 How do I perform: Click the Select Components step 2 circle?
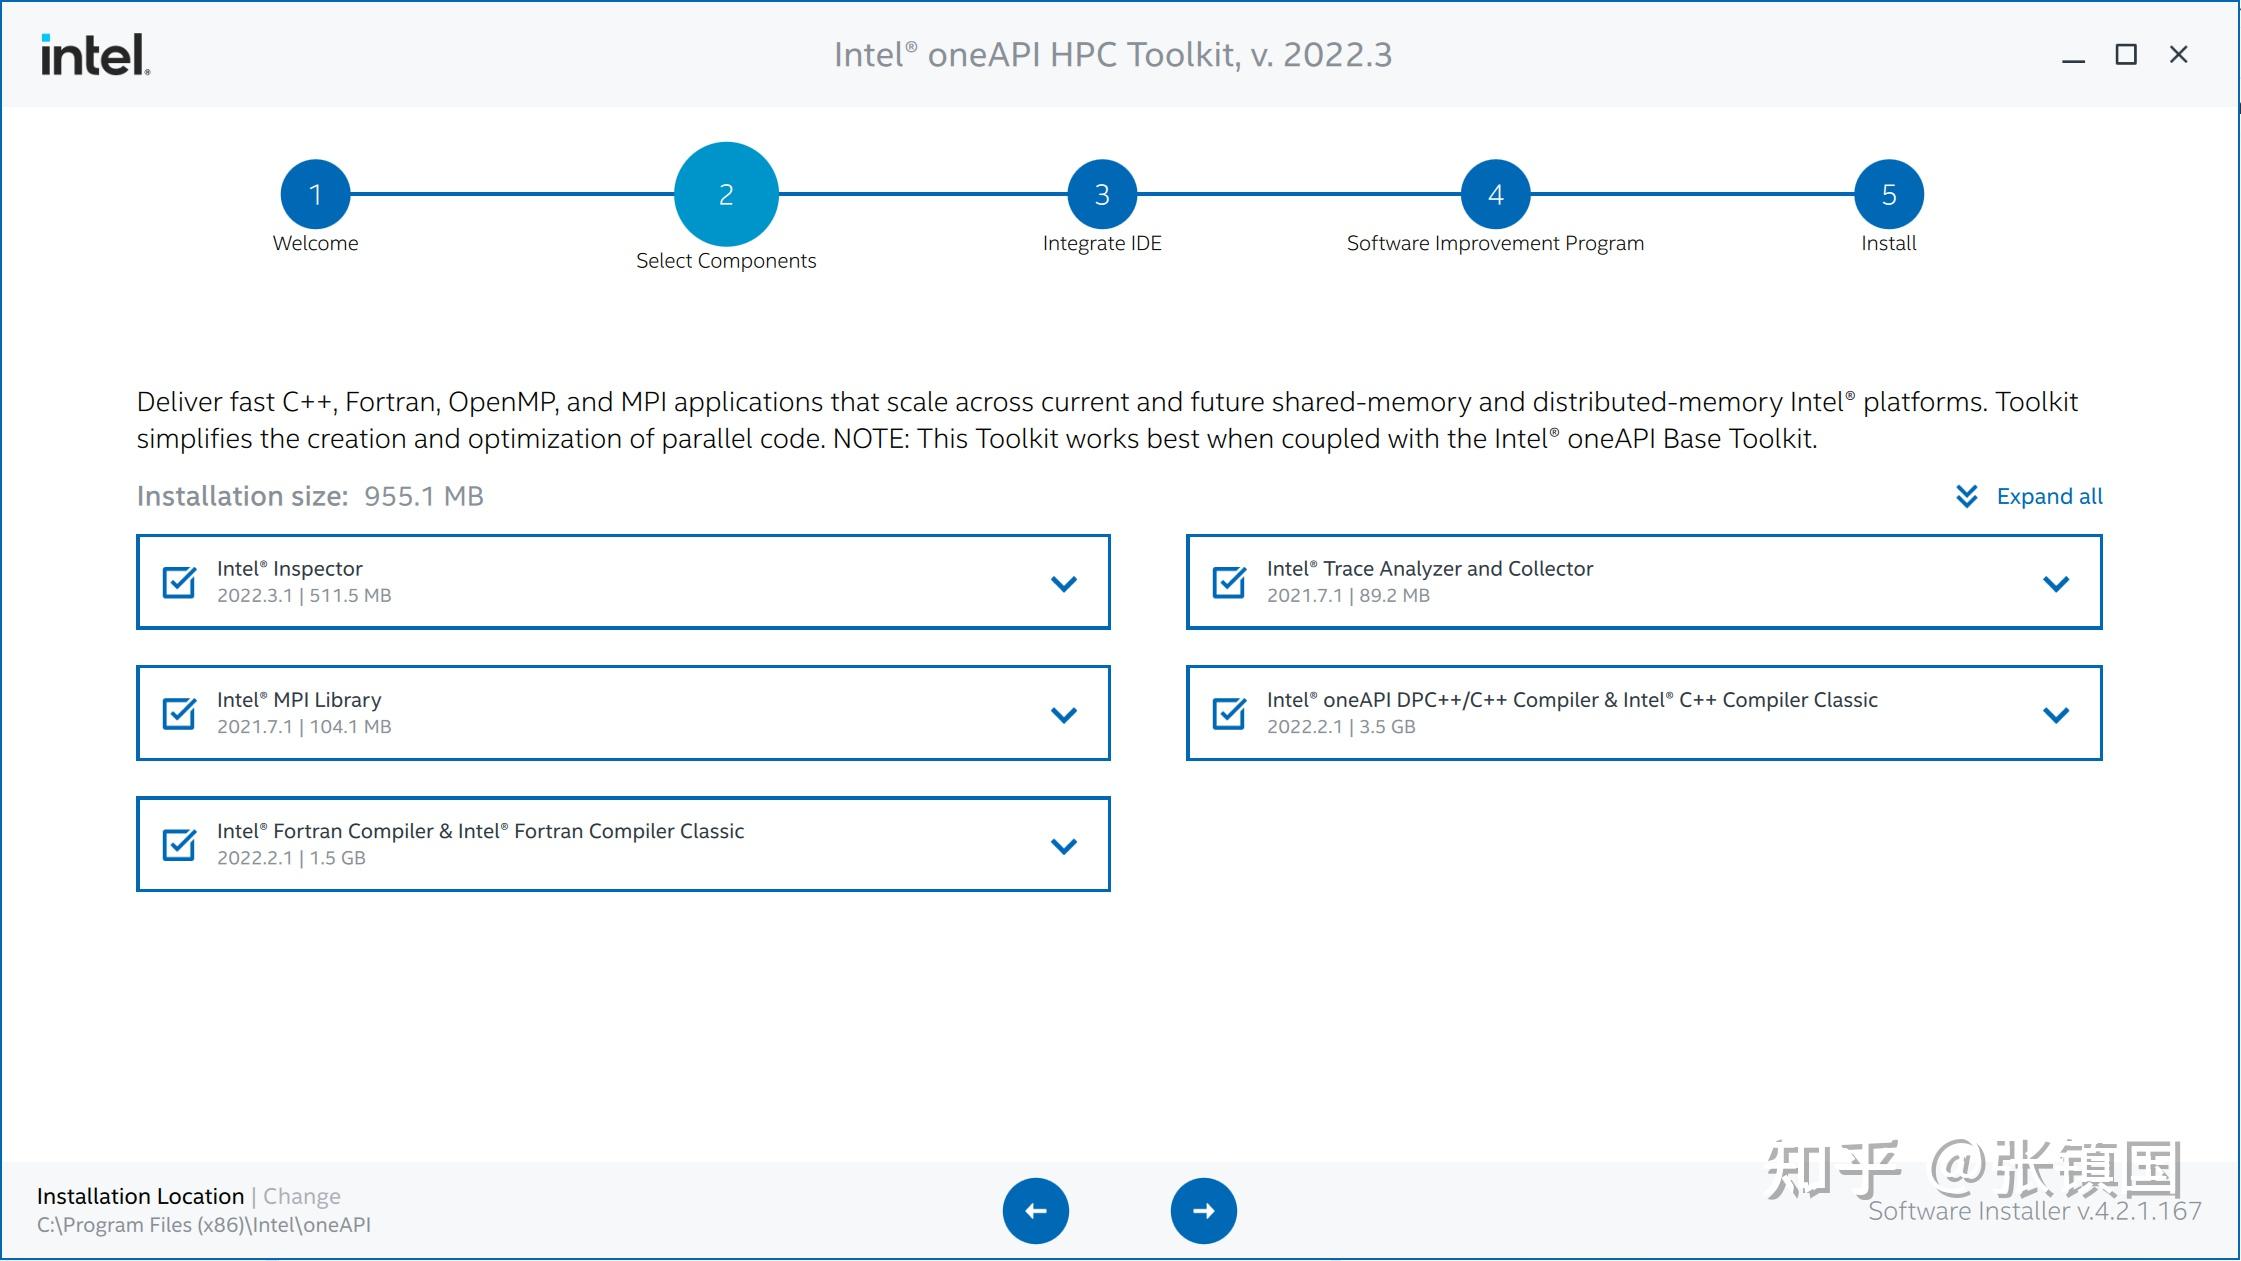[x=726, y=194]
